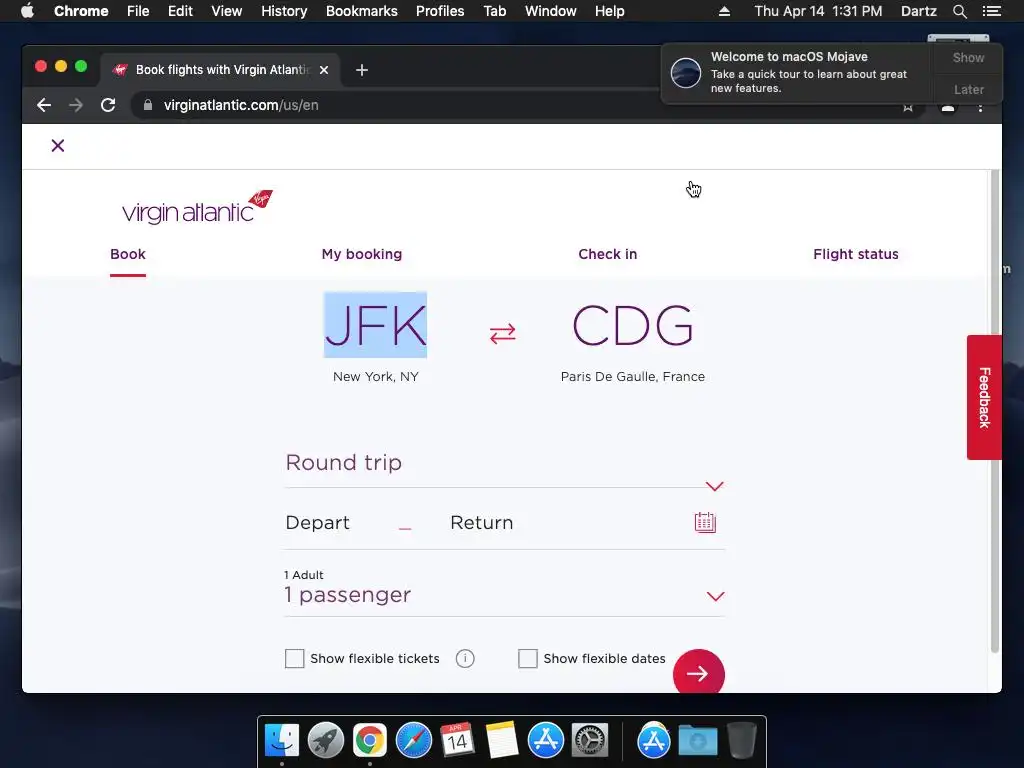Click the site lock padlock icon
The height and width of the screenshot is (768, 1024).
coord(148,105)
